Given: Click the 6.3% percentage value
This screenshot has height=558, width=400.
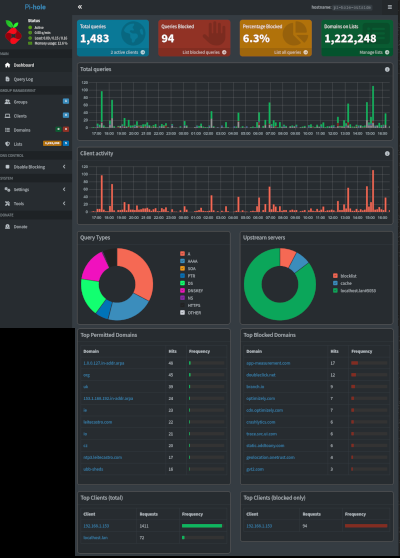Looking at the screenshot, I should click(256, 38).
